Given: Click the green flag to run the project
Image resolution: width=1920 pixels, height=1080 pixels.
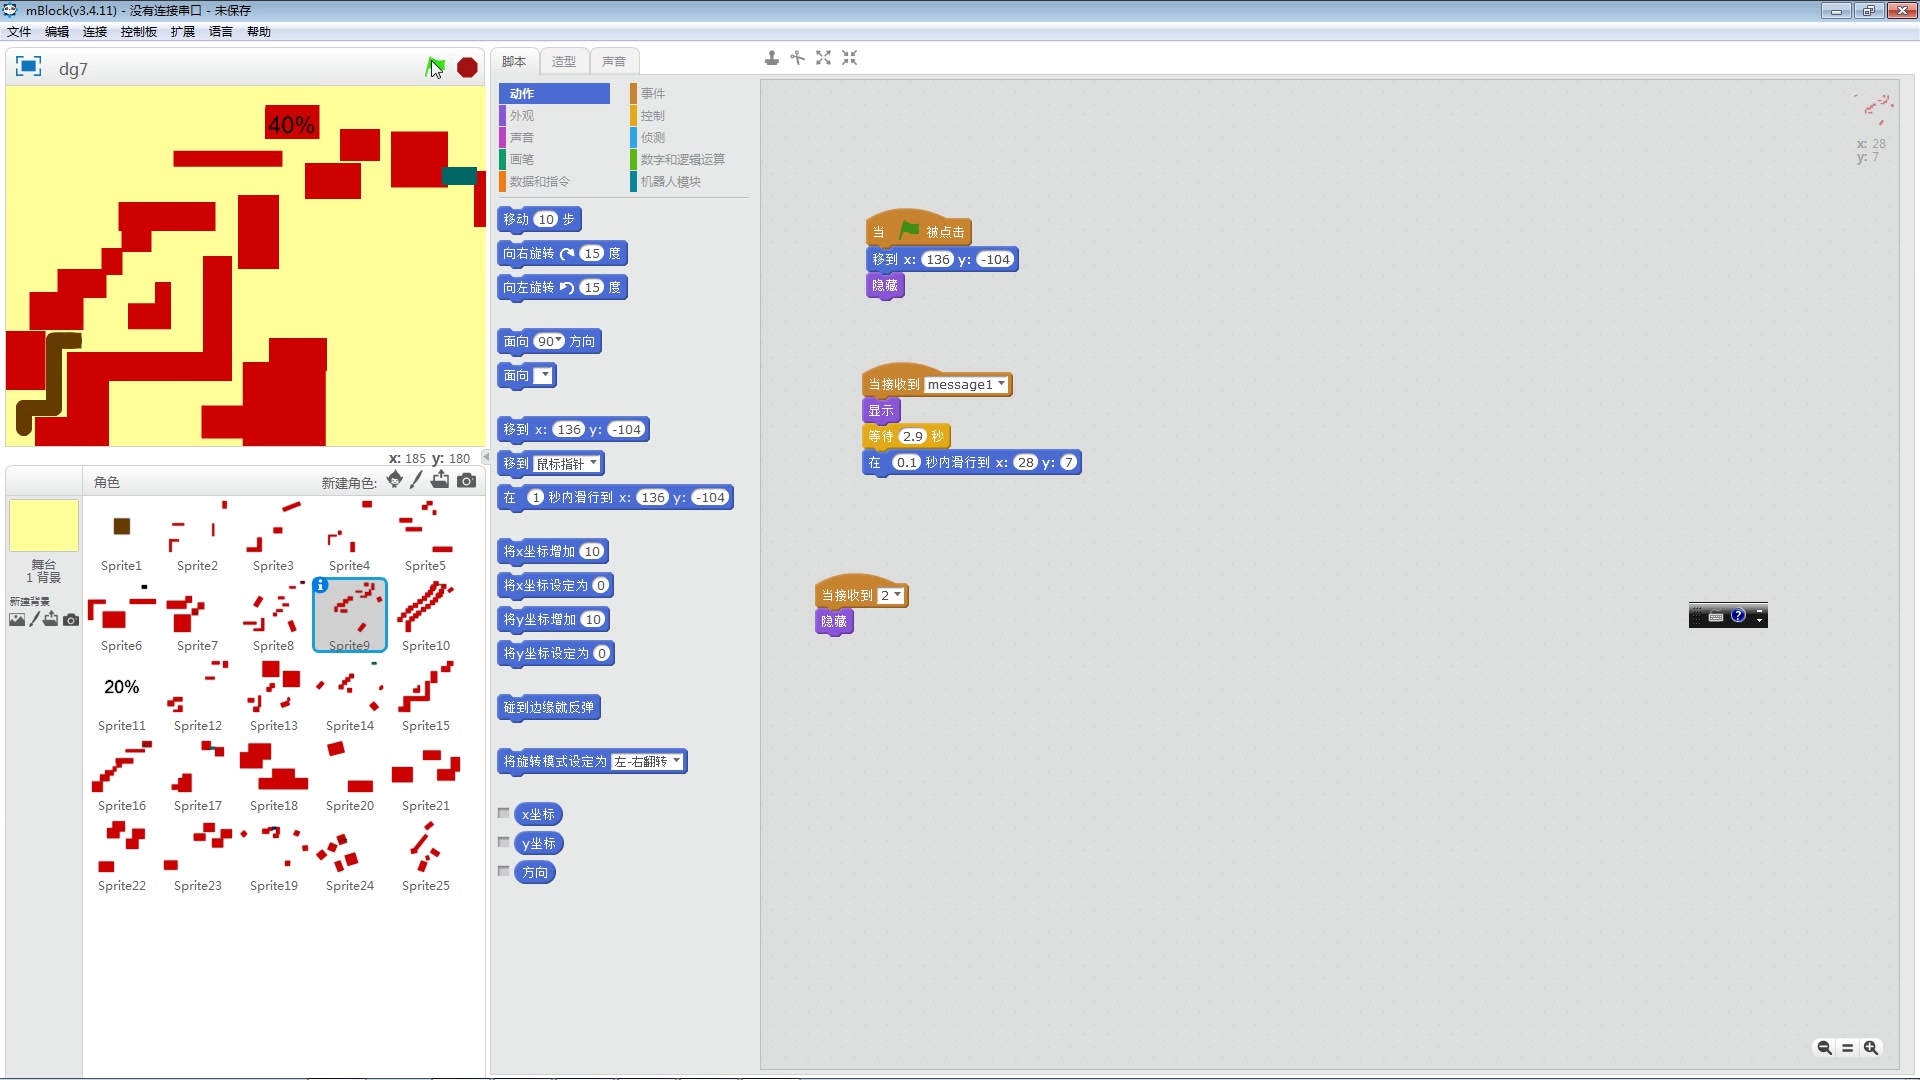Looking at the screenshot, I should [x=436, y=67].
